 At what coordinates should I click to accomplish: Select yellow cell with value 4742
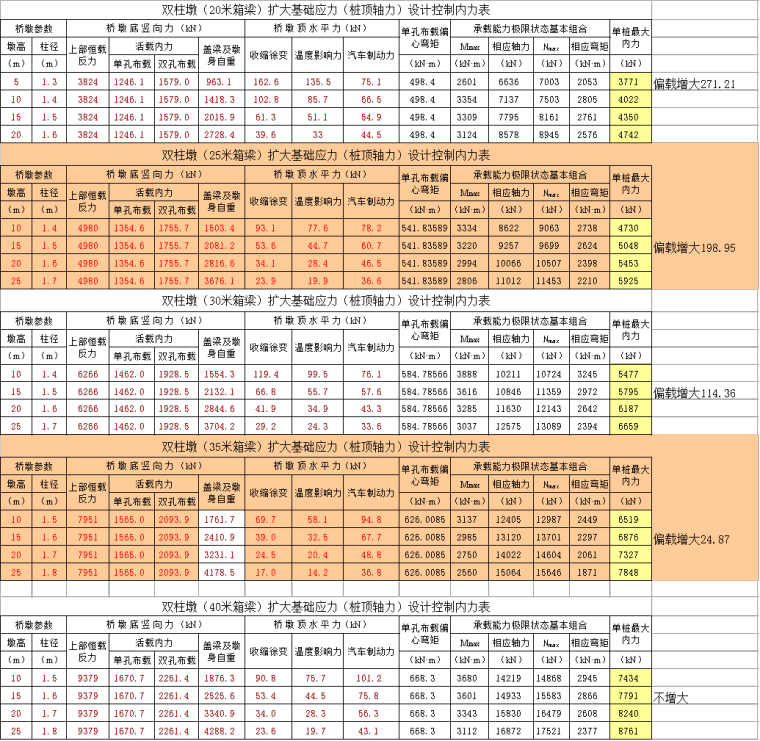[x=630, y=135]
